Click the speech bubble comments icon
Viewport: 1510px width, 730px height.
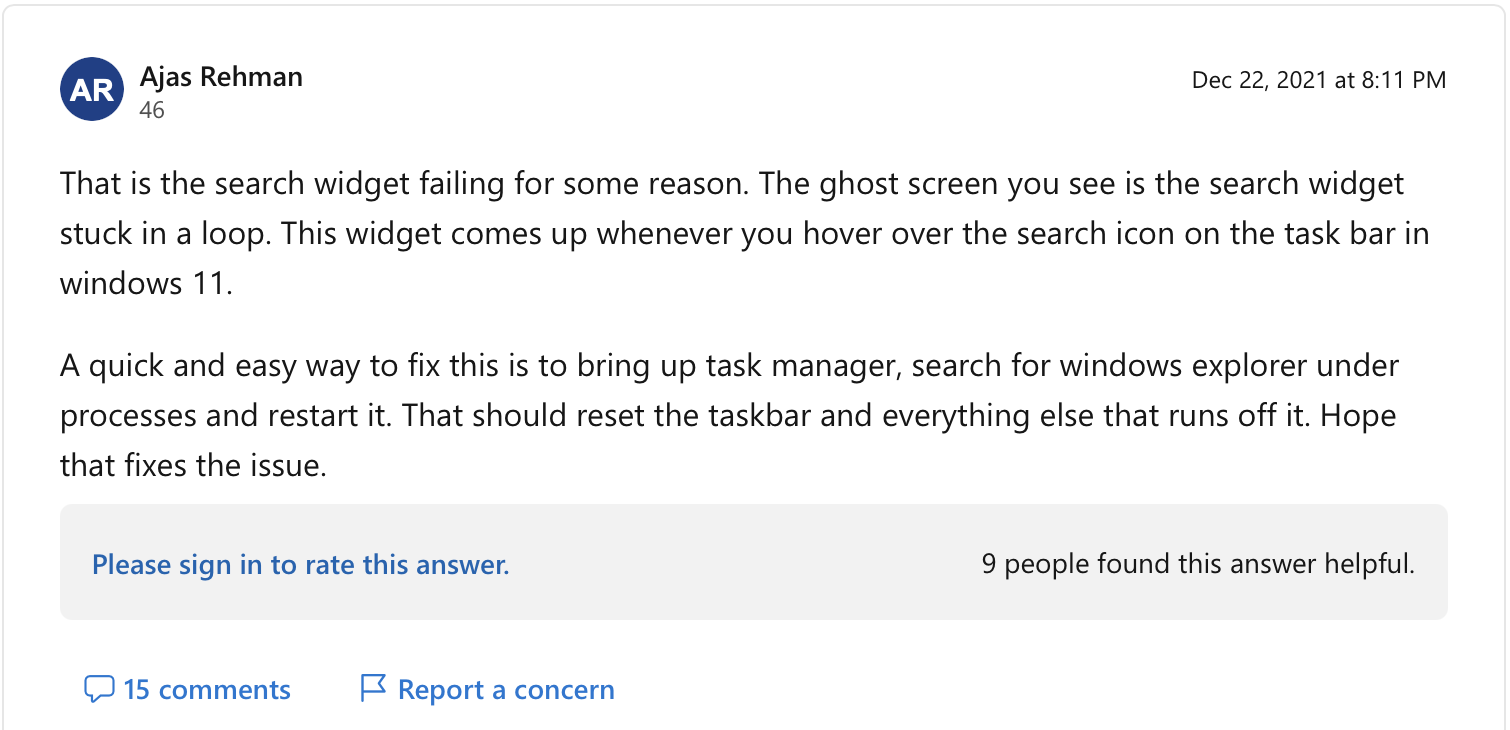point(99,689)
